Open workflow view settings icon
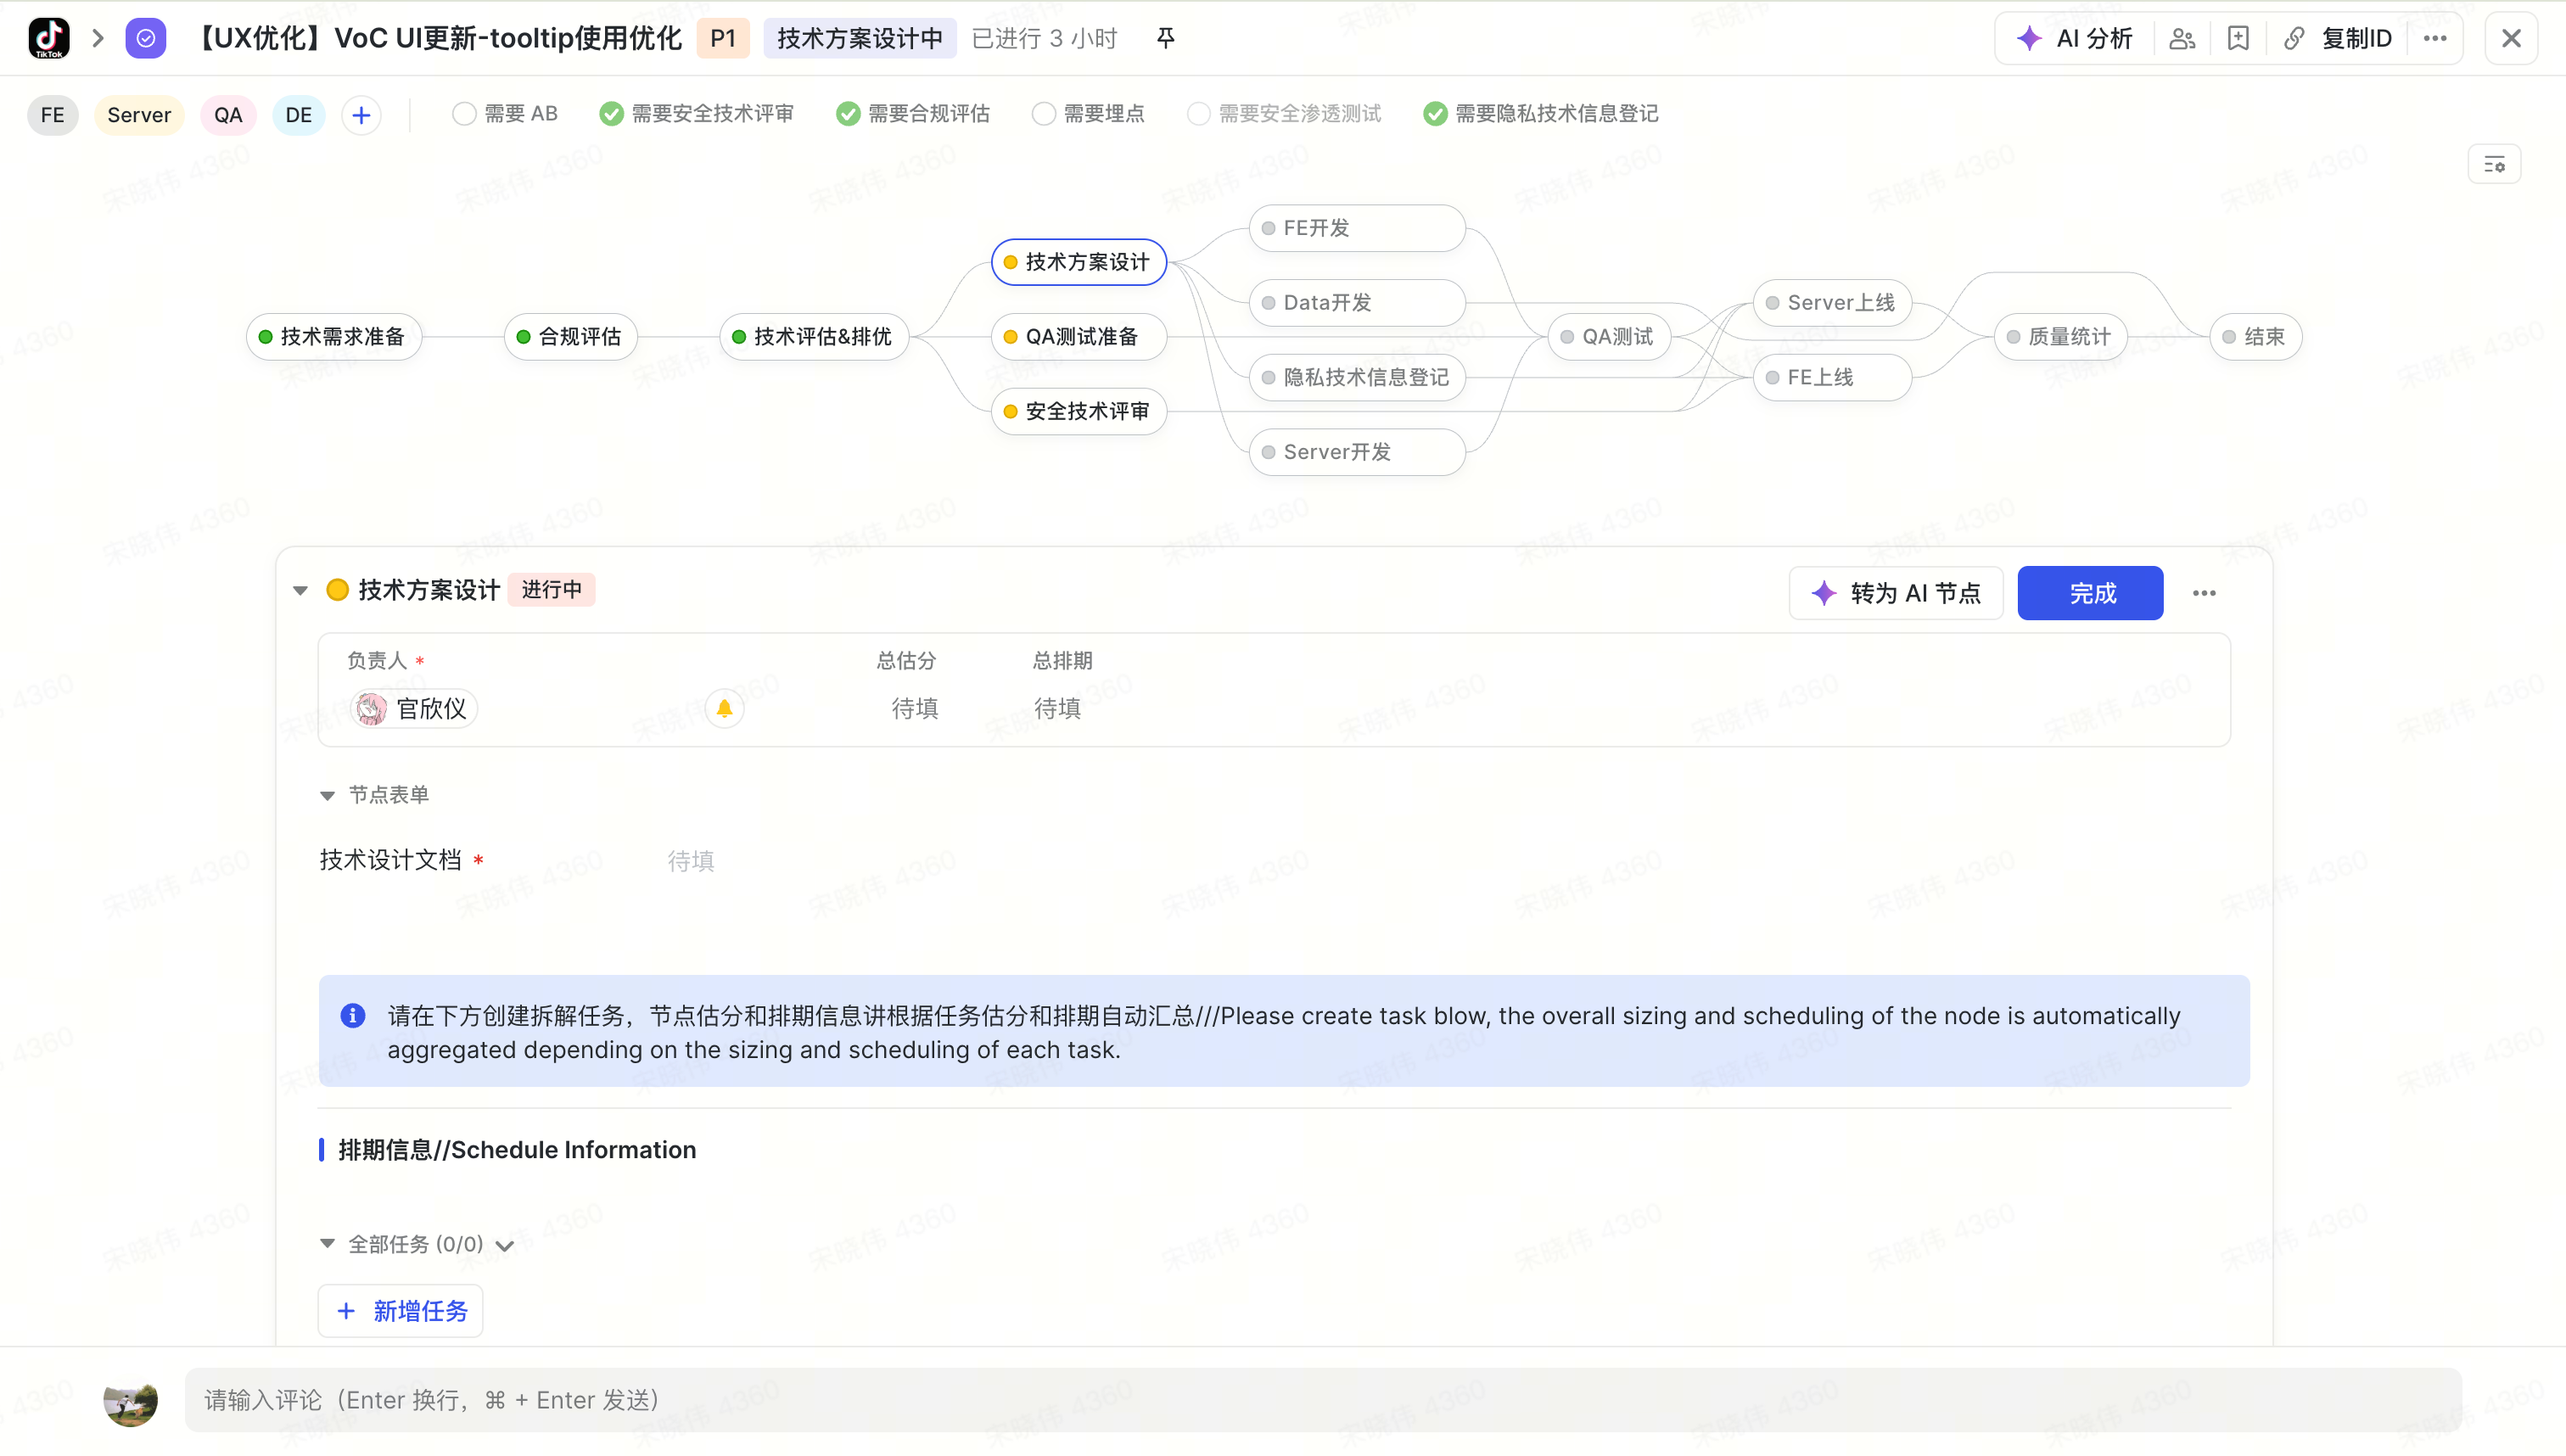This screenshot has width=2566, height=1456. pos(2494,165)
